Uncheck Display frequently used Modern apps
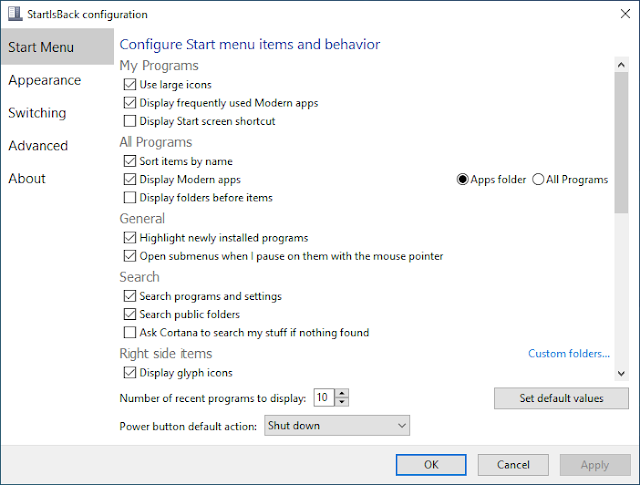Screen dimensions: 640x485 point(130,103)
